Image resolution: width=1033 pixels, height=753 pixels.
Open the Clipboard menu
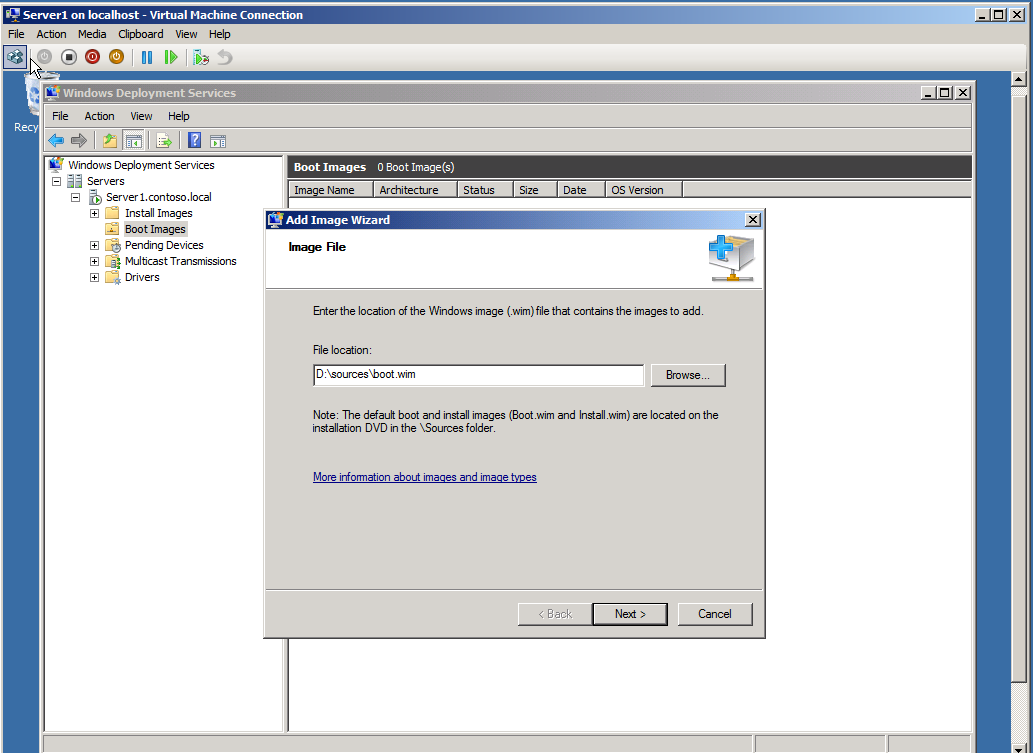tap(140, 34)
